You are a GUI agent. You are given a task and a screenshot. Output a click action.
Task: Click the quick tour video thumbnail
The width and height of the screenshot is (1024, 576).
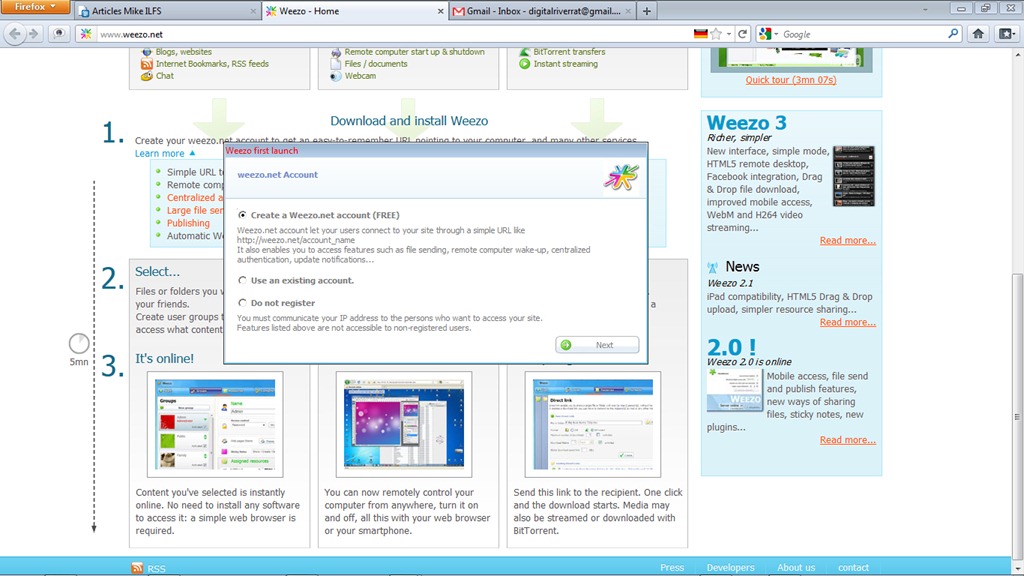[791, 59]
